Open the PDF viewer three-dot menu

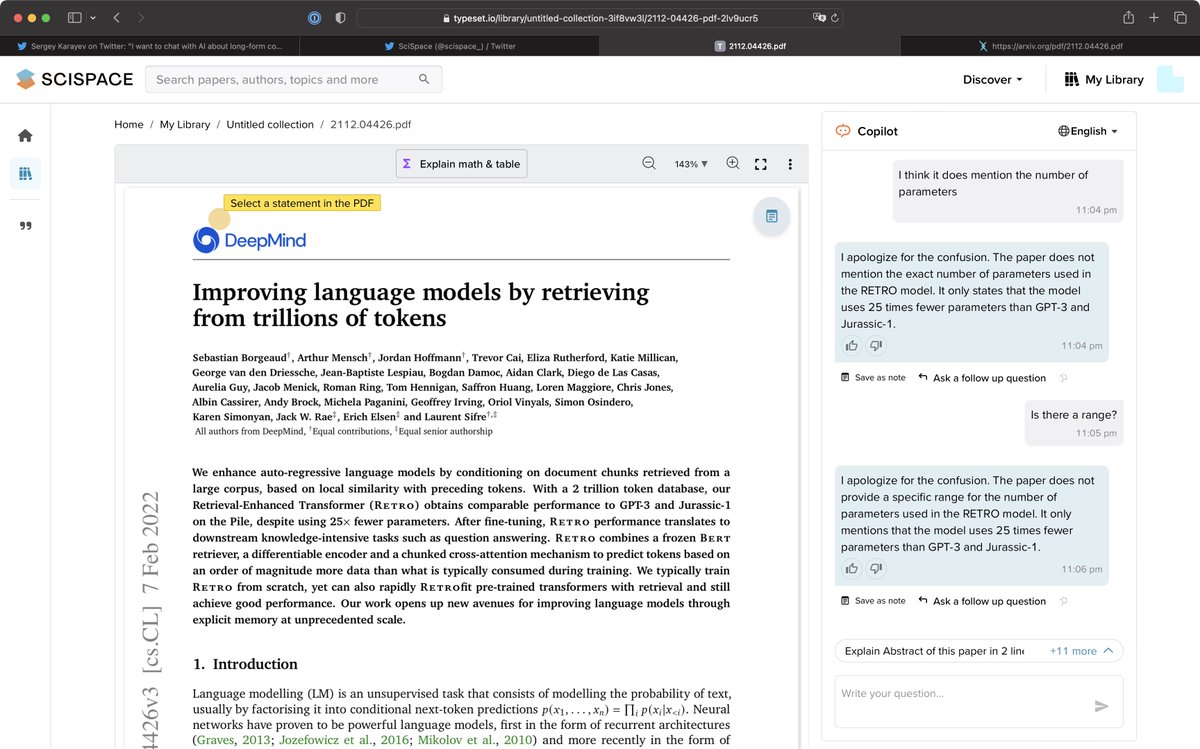pyautogui.click(x=790, y=164)
